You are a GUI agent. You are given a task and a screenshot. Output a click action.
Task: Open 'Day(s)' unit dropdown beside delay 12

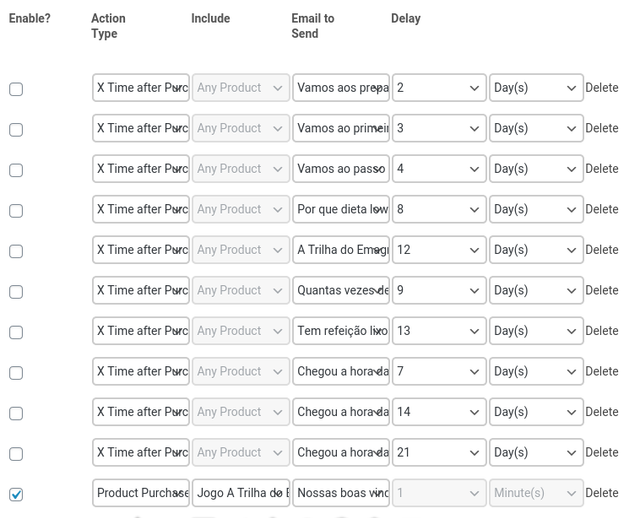point(536,249)
